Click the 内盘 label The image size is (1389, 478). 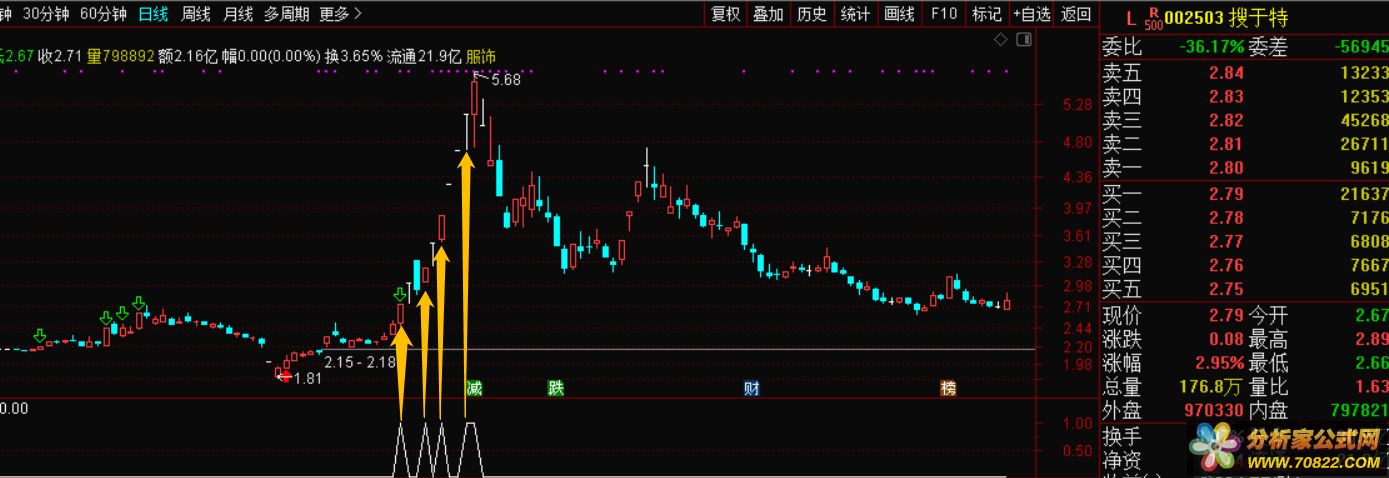(x=1267, y=411)
